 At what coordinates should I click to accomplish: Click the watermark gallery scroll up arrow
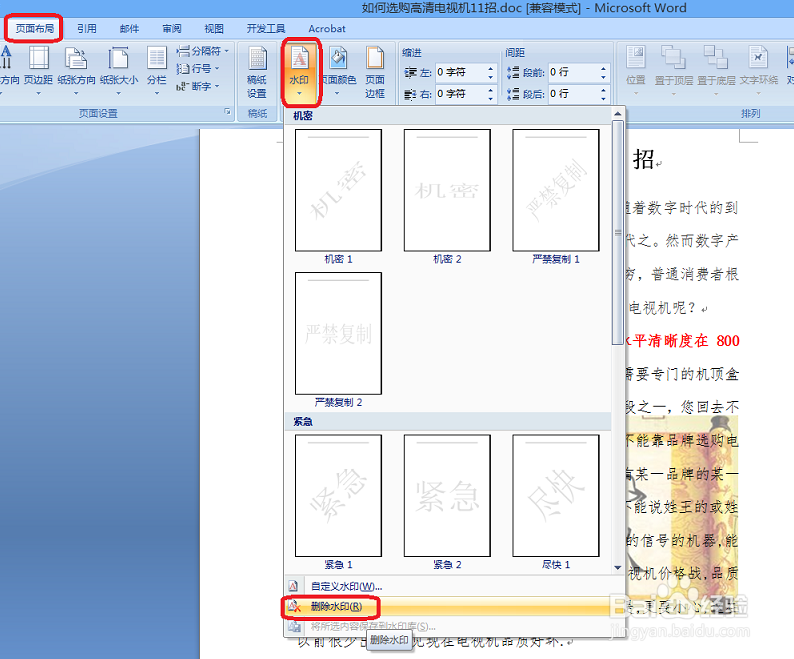(x=617, y=113)
